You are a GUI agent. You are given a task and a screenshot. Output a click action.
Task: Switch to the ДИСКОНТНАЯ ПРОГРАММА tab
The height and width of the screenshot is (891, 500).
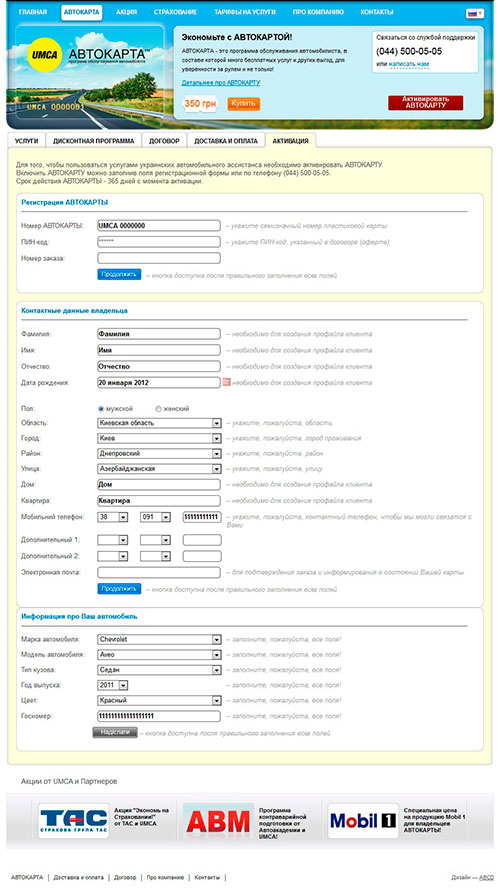94,141
